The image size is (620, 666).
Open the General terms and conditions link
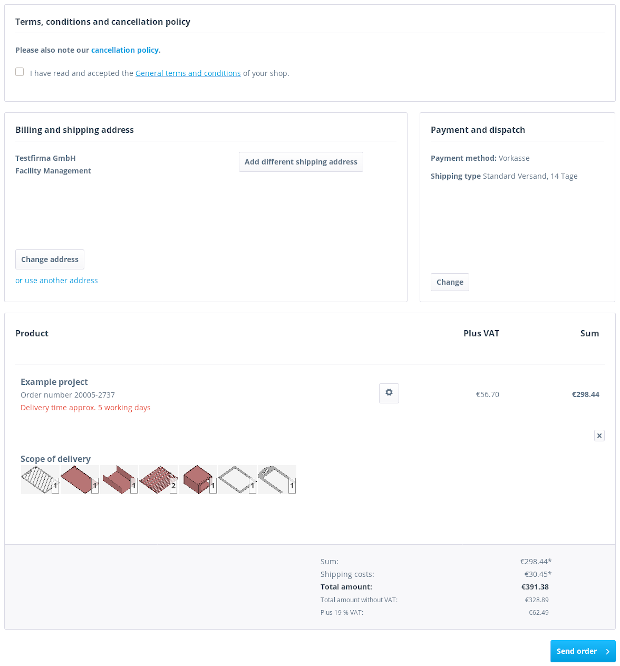pos(188,73)
